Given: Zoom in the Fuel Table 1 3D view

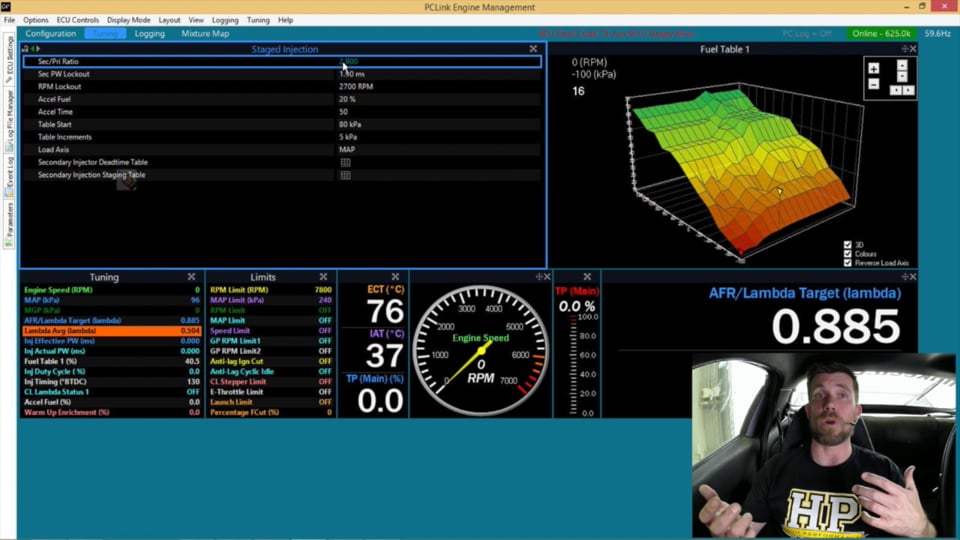Looking at the screenshot, I should (x=874, y=69).
